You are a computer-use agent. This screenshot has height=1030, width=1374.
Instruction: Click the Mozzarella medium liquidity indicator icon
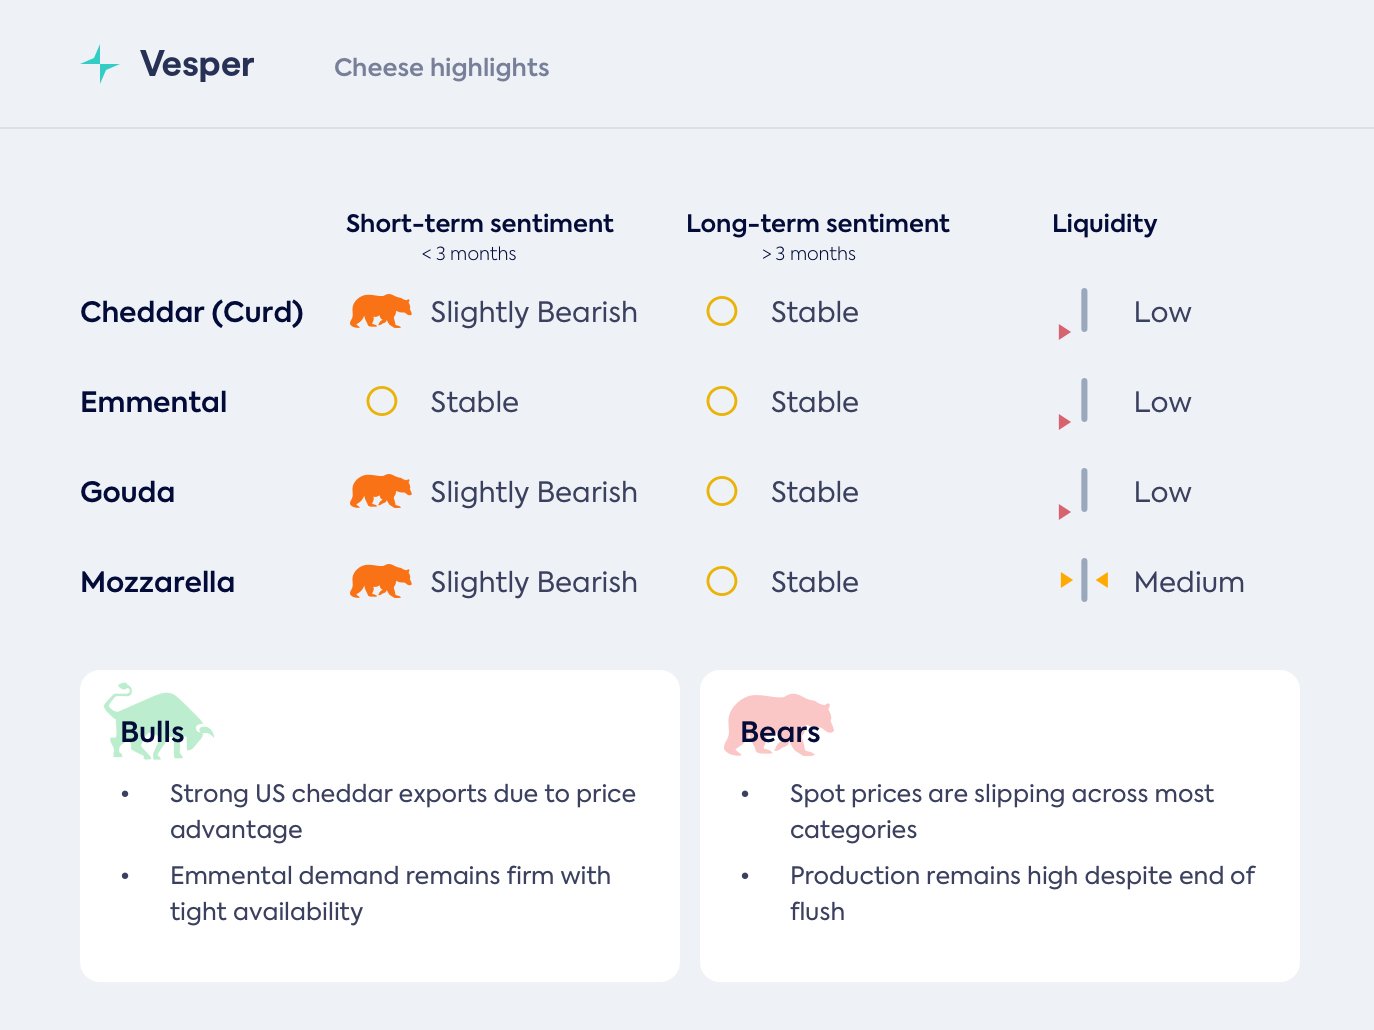point(1084,581)
